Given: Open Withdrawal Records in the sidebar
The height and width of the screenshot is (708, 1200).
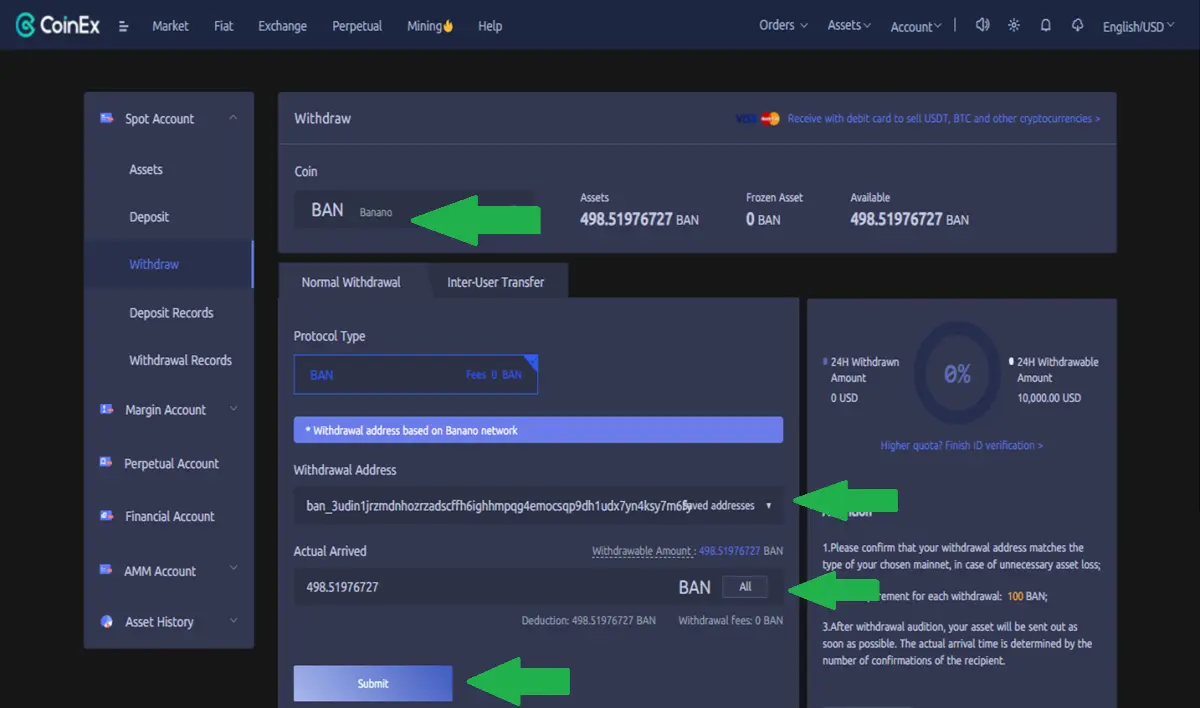Looking at the screenshot, I should (x=180, y=360).
